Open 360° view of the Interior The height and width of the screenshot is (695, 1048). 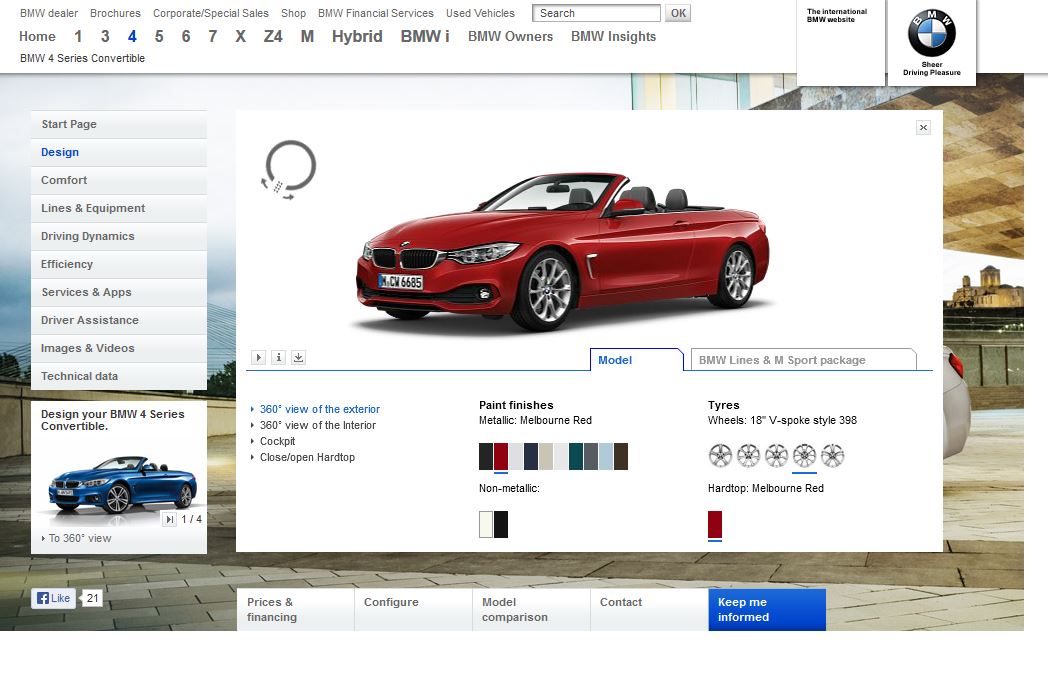click(318, 425)
